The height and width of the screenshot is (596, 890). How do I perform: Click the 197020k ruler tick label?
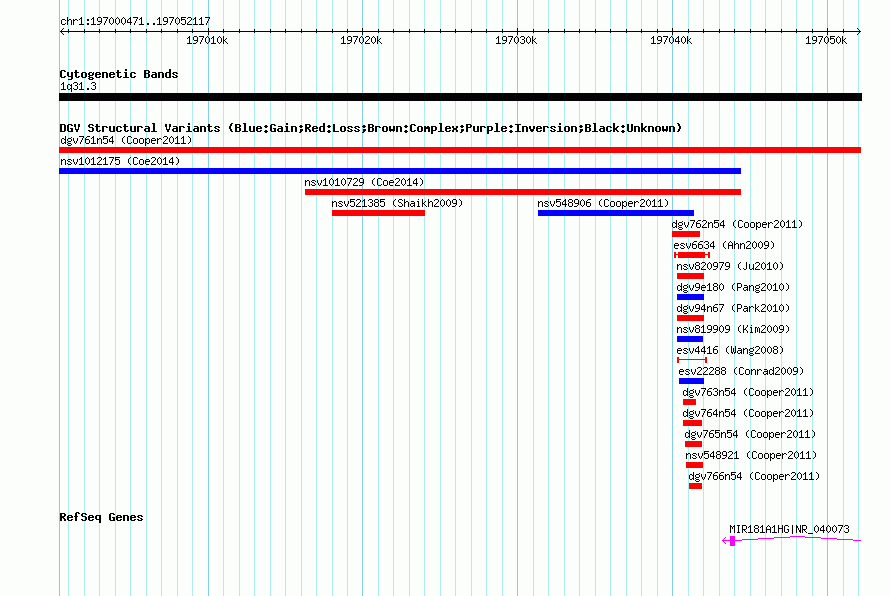pos(361,40)
